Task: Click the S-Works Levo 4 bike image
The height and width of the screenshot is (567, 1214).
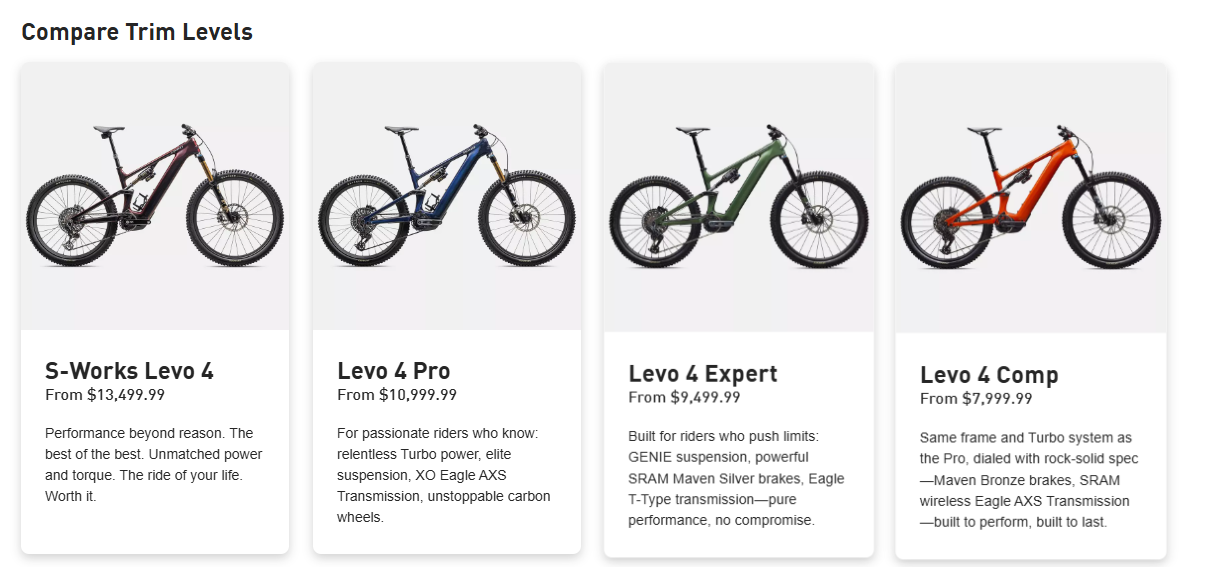Action: (155, 196)
